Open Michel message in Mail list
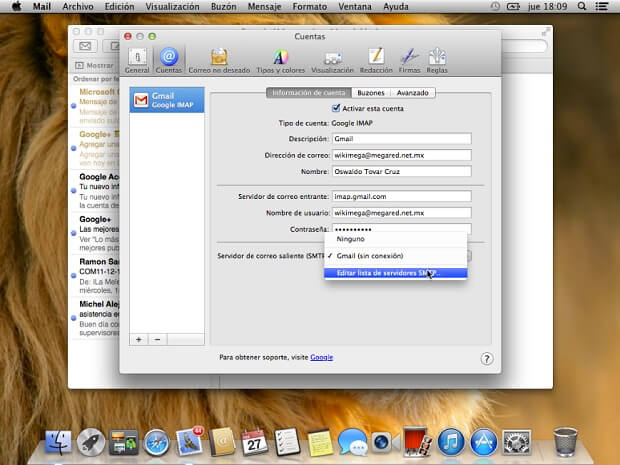The image size is (620, 465). pyautogui.click(x=95, y=318)
